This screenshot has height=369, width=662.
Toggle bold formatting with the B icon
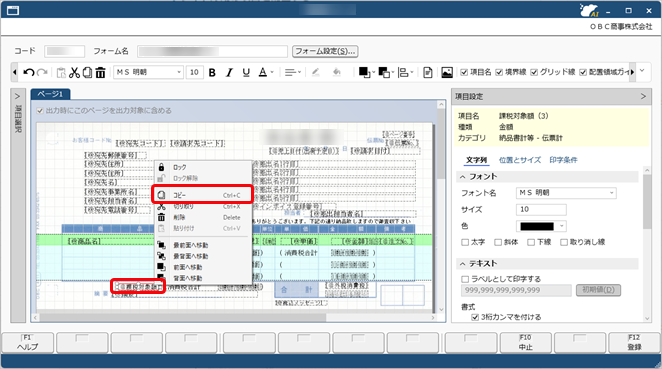[x=212, y=73]
